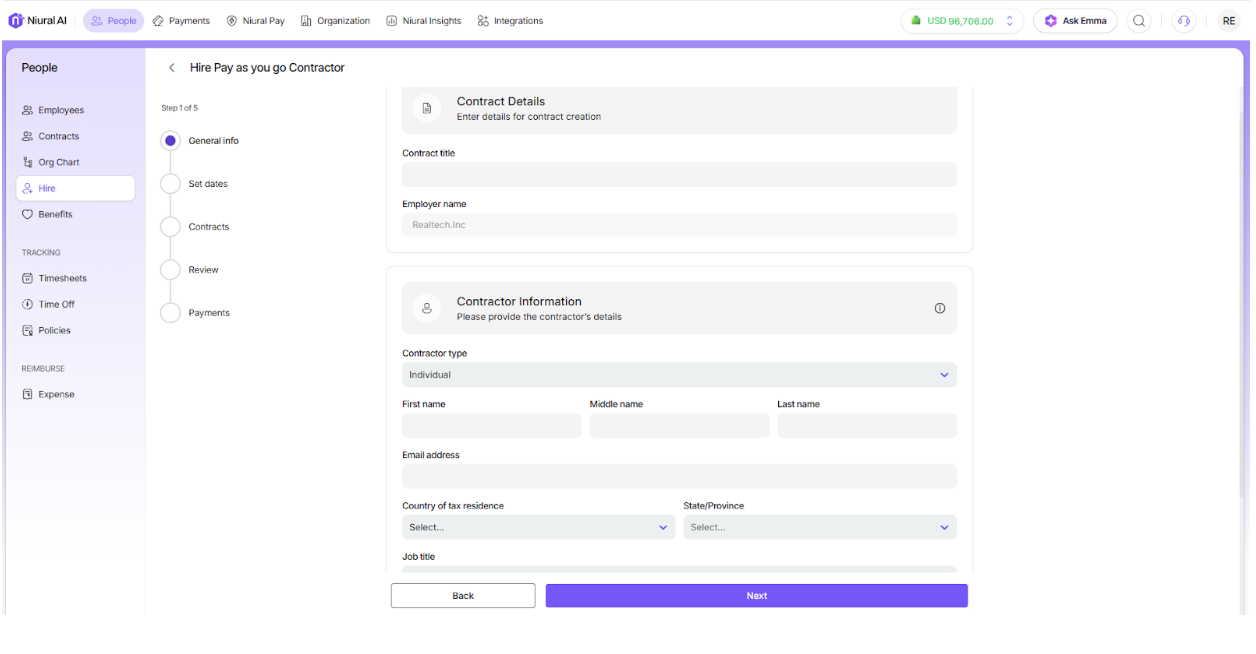Open the Payments top menu
The width and height of the screenshot is (1256, 654).
181,21
